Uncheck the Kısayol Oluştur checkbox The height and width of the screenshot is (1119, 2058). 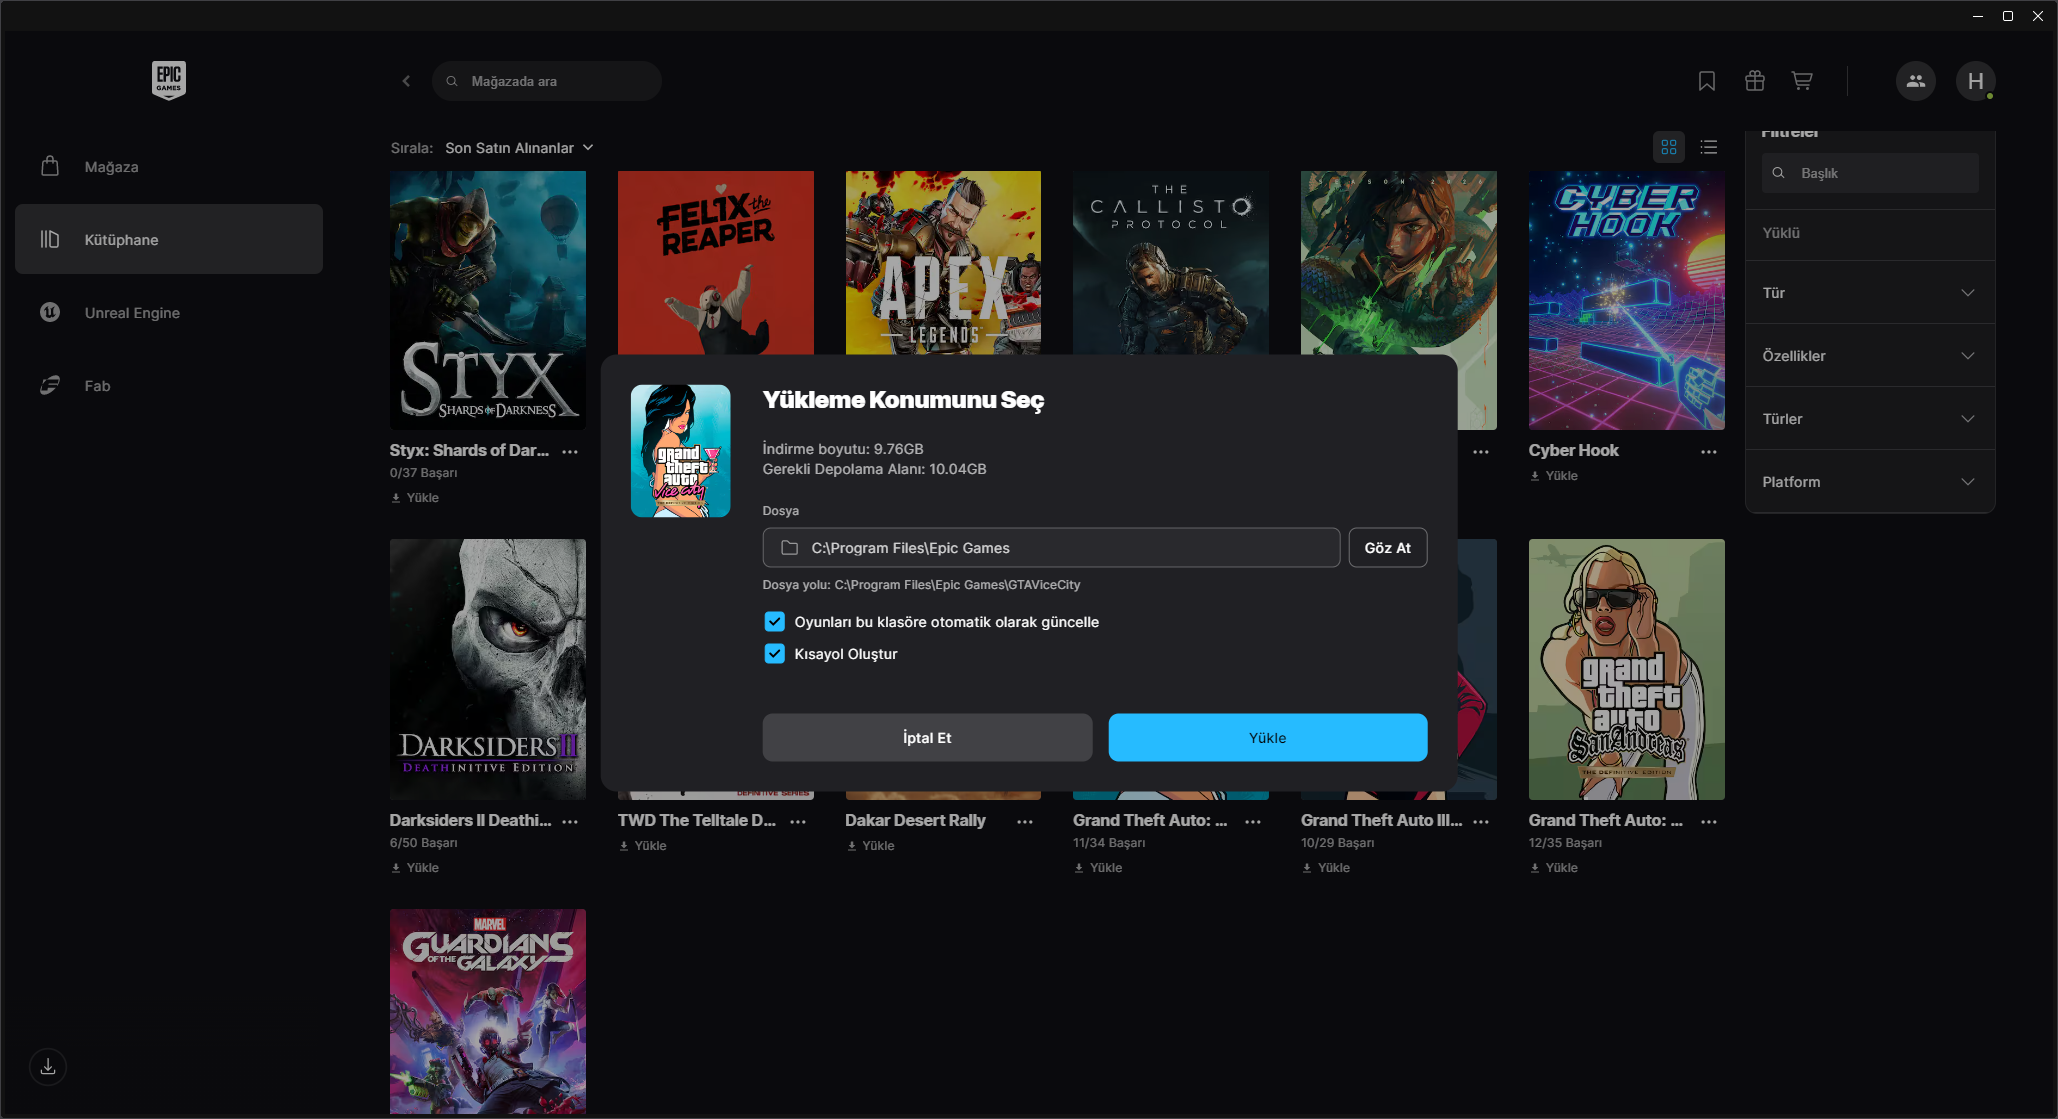[x=775, y=654]
